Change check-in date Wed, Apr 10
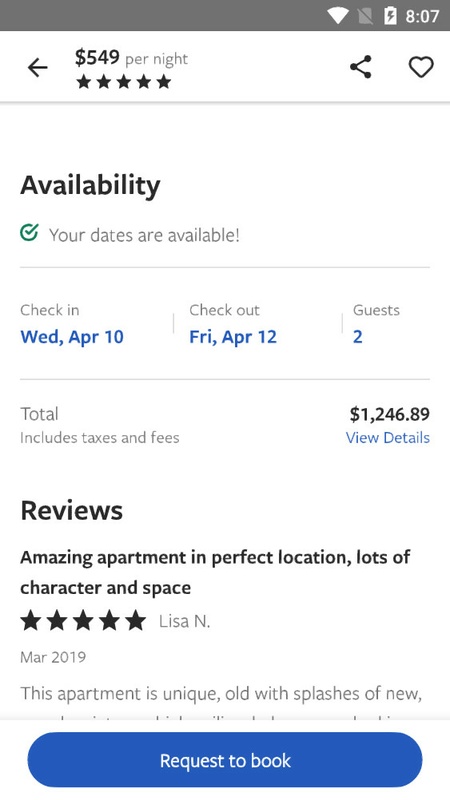Viewport: 450px width, 800px height. 72,337
